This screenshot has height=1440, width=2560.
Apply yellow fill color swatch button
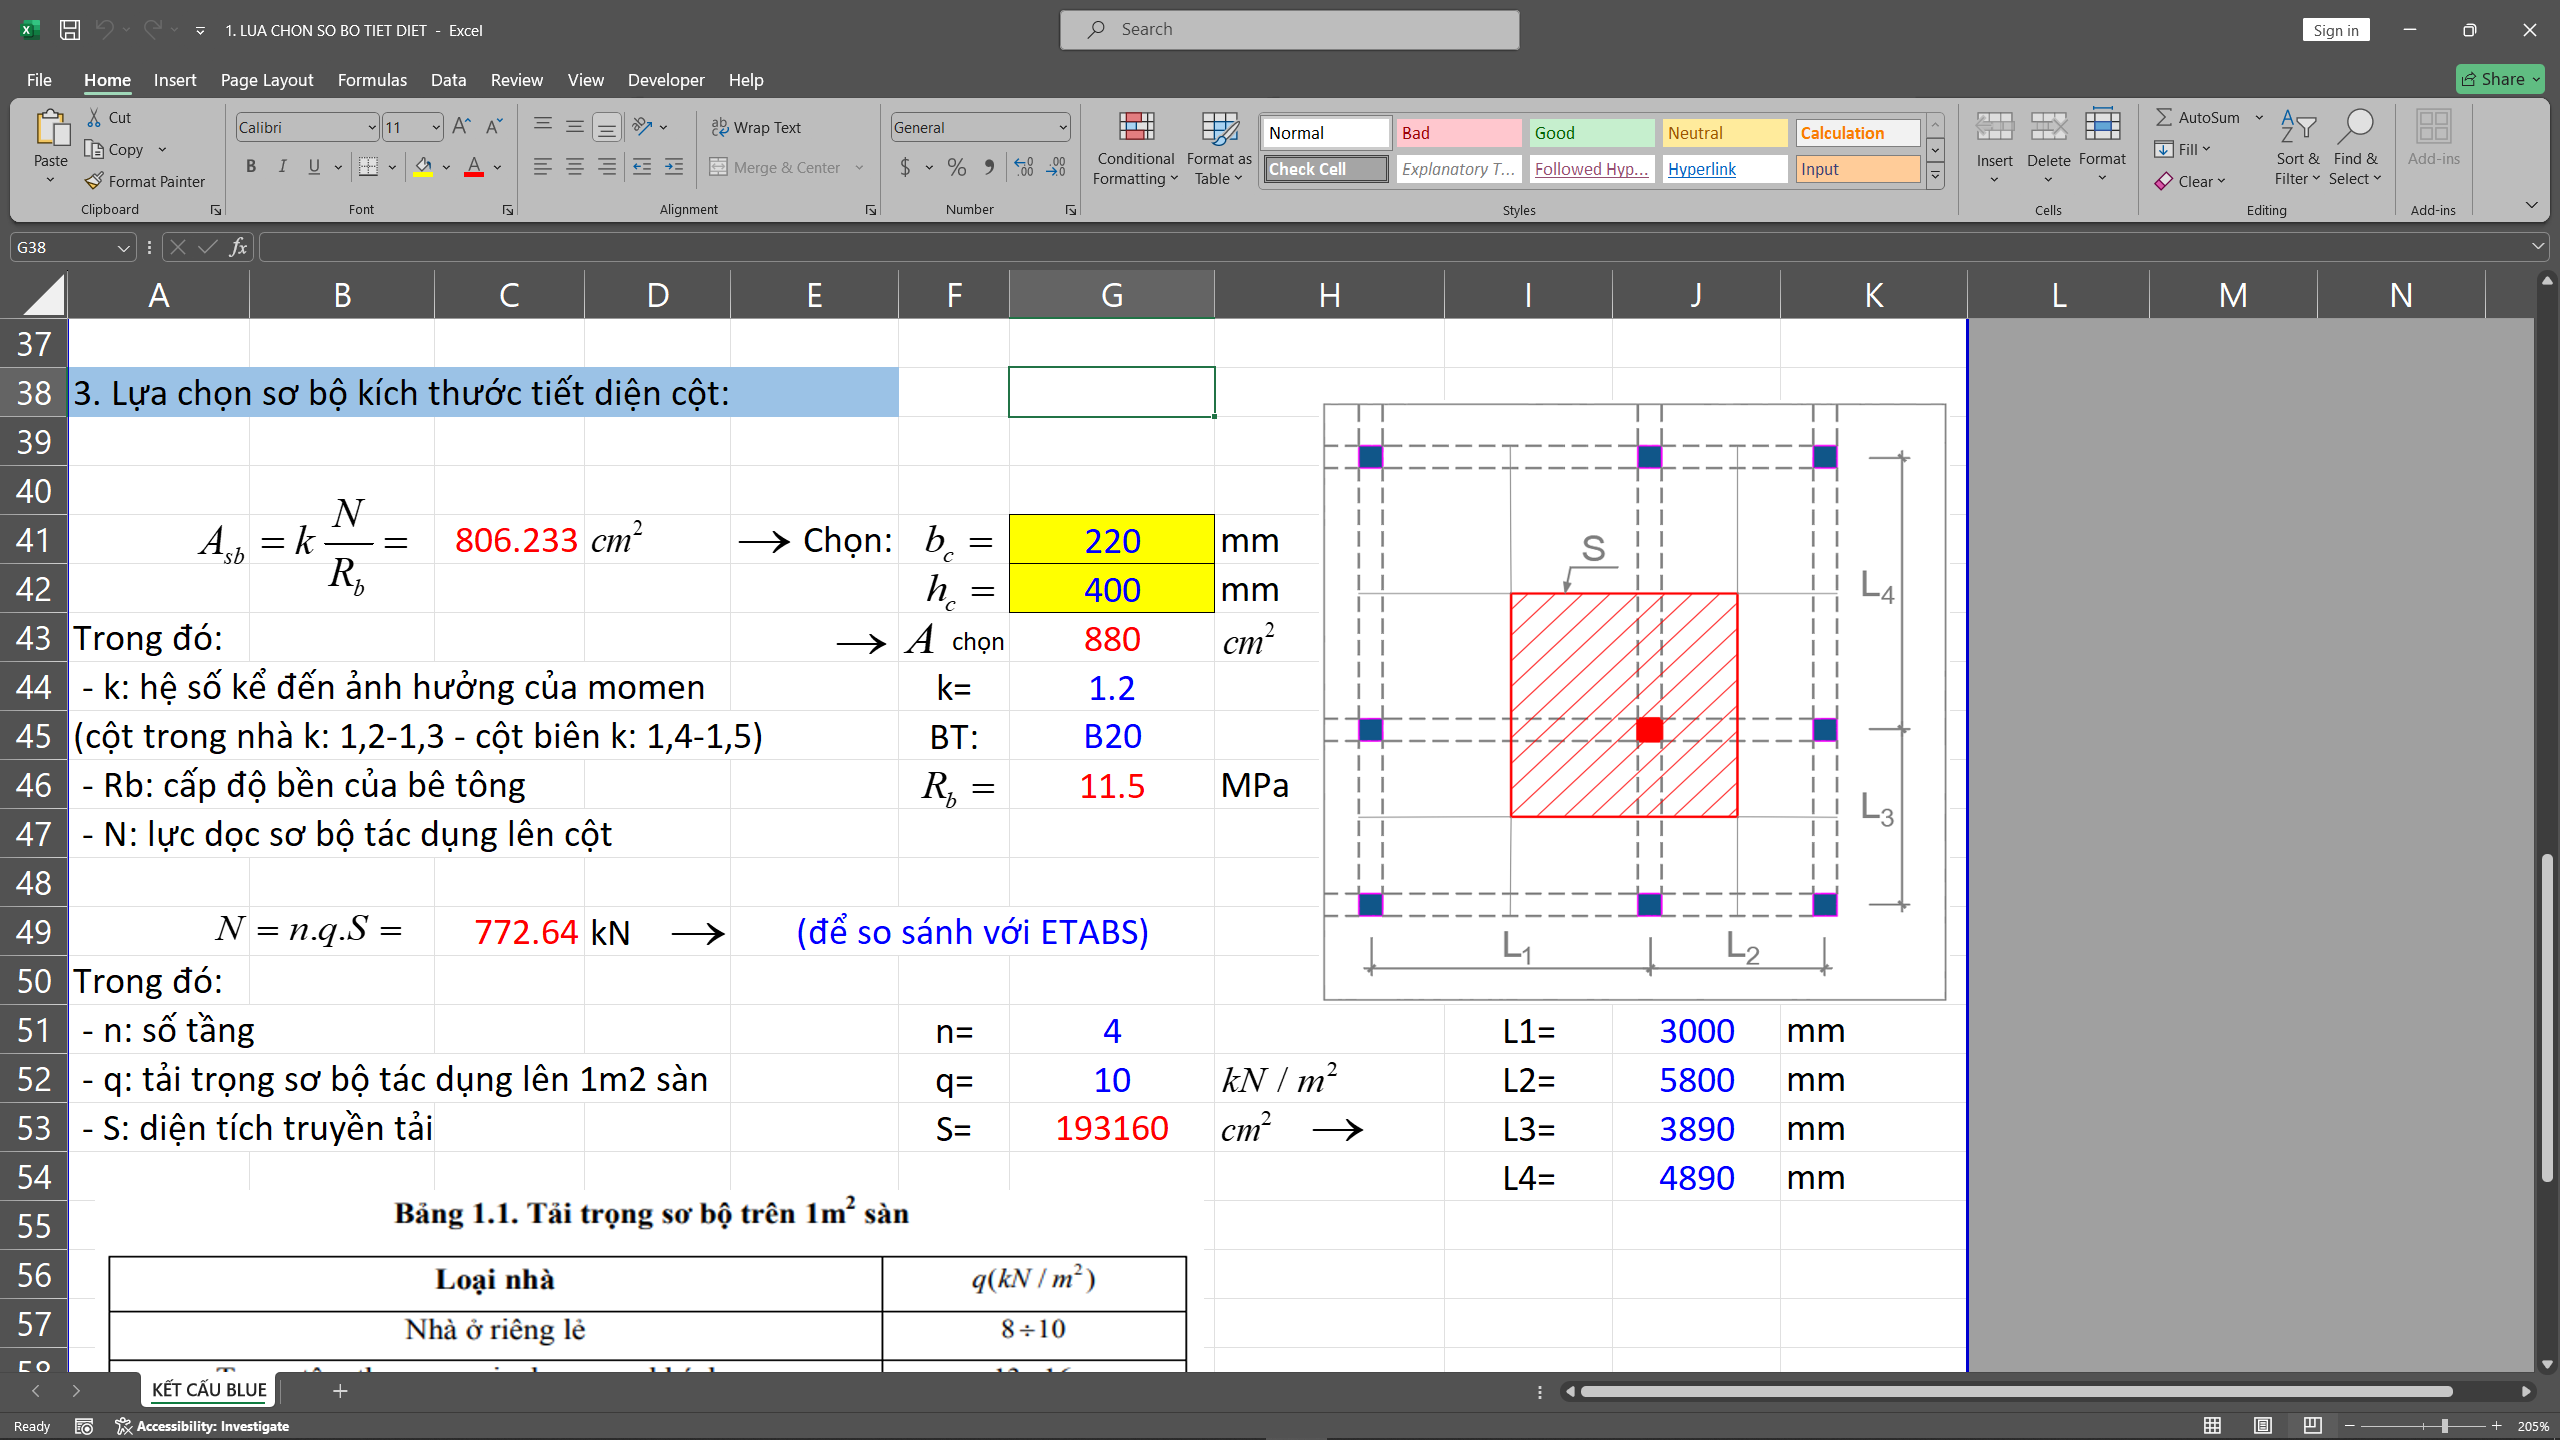click(423, 167)
